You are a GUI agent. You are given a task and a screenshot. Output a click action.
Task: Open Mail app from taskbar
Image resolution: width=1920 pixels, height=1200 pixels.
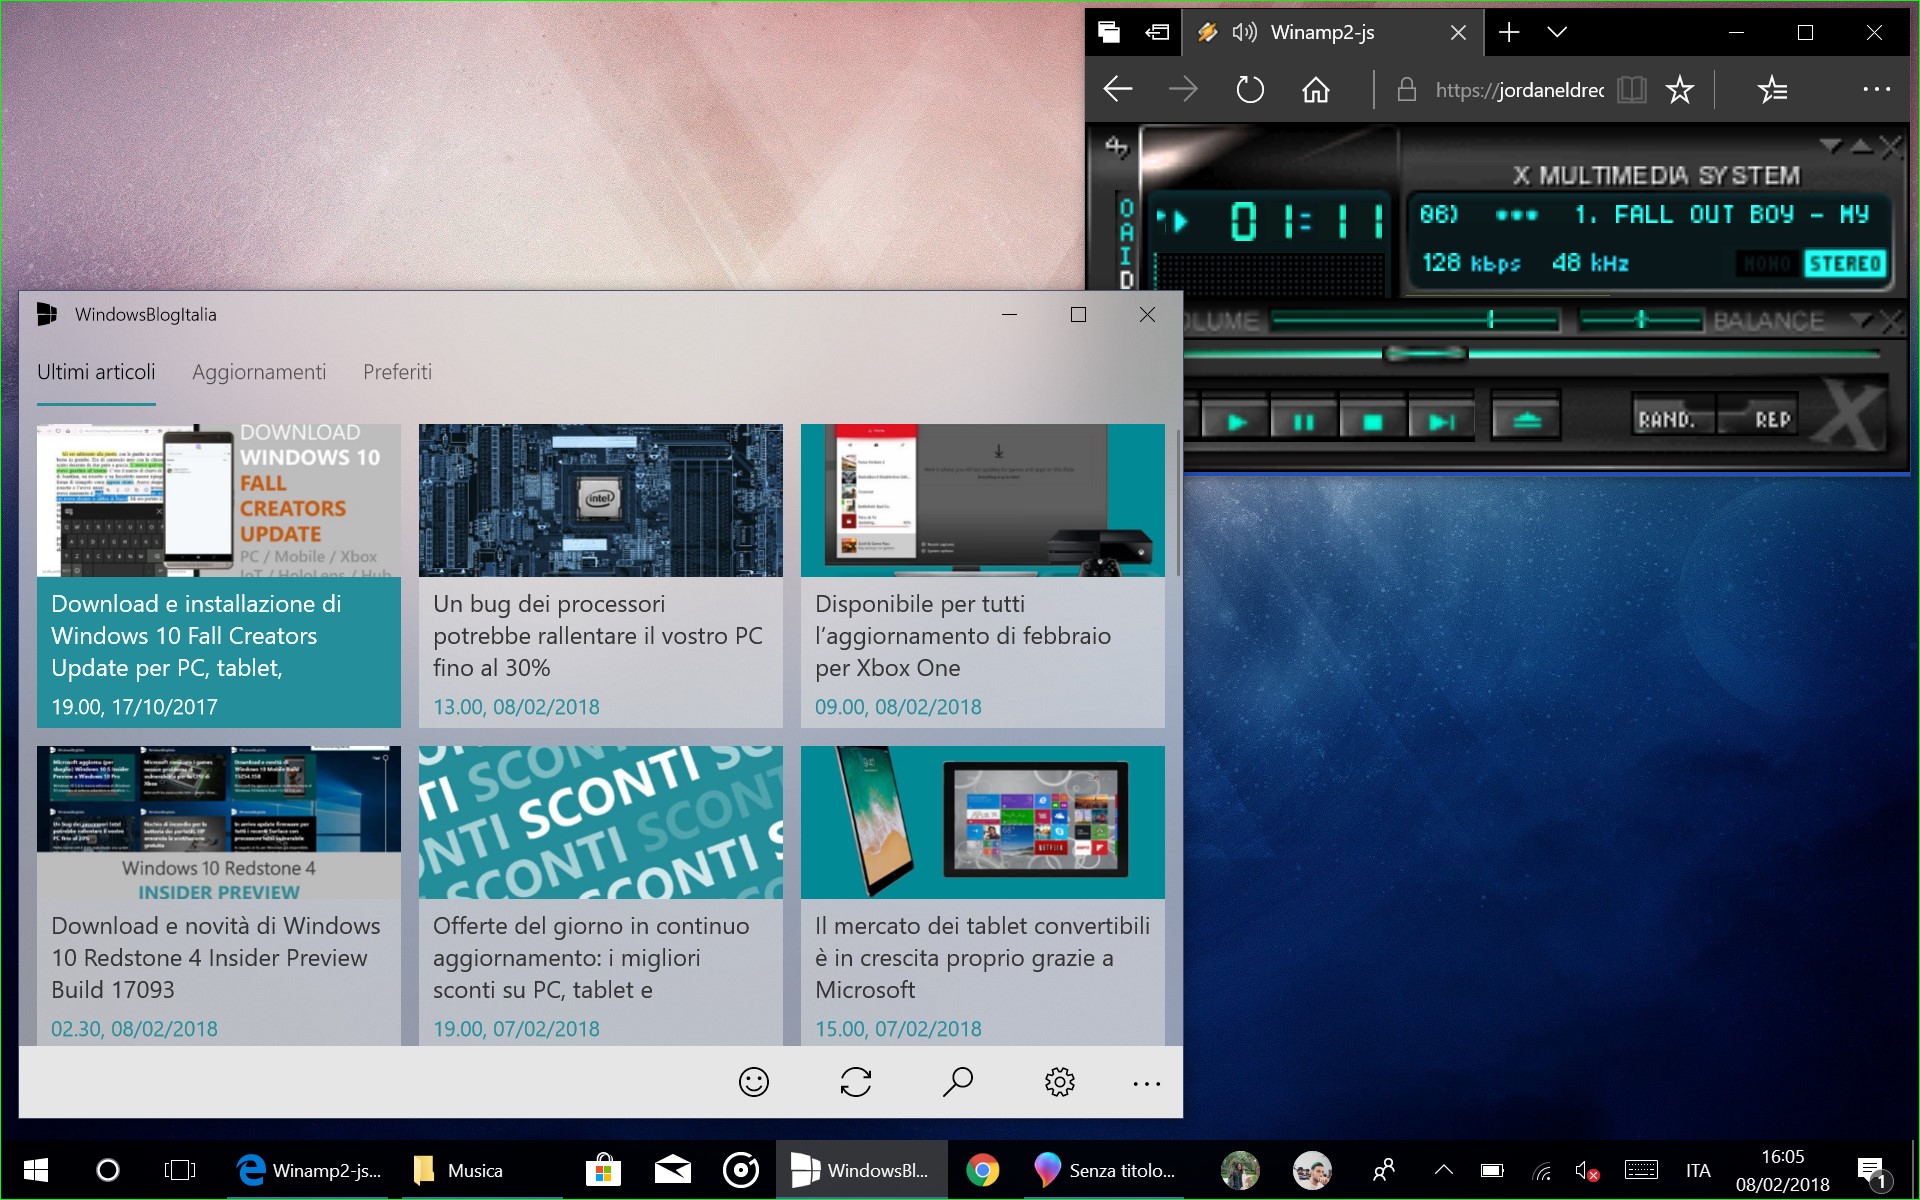673,1170
